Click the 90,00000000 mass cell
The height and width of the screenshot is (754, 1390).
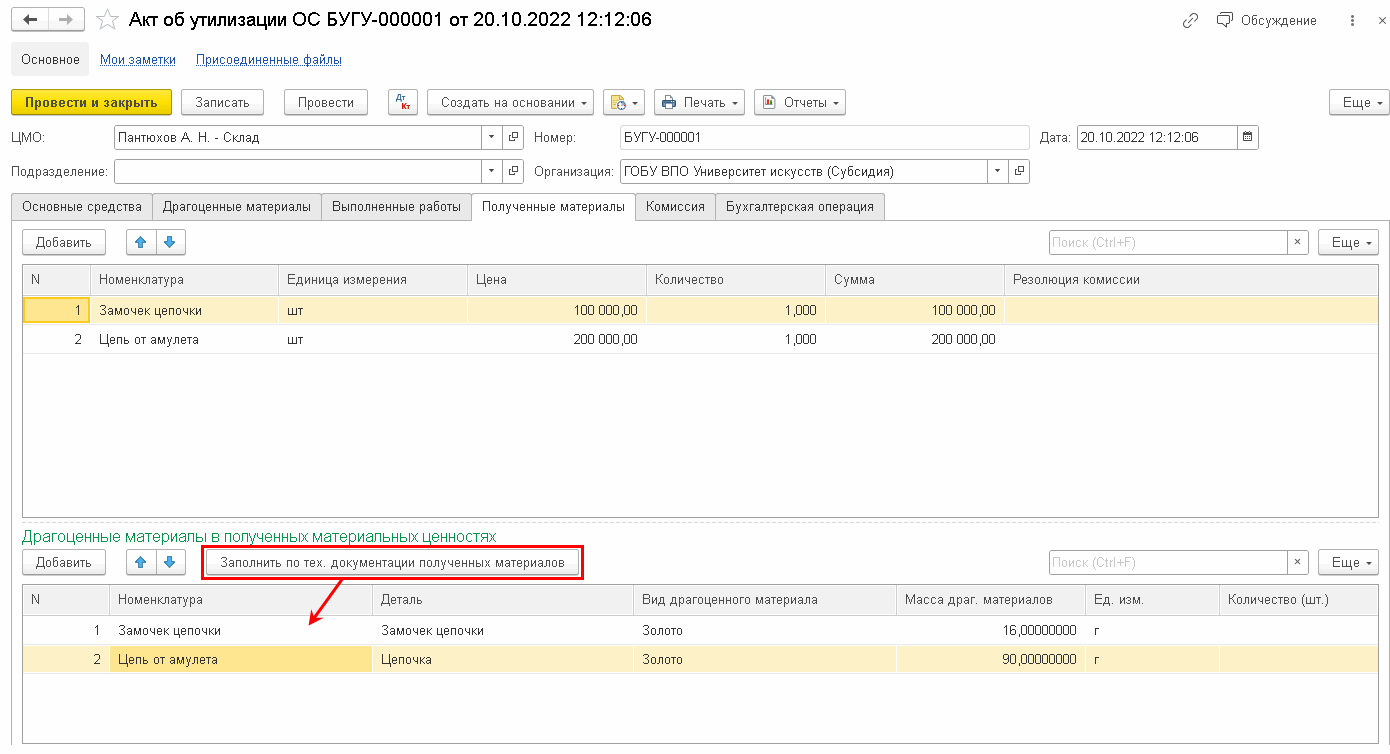990,660
